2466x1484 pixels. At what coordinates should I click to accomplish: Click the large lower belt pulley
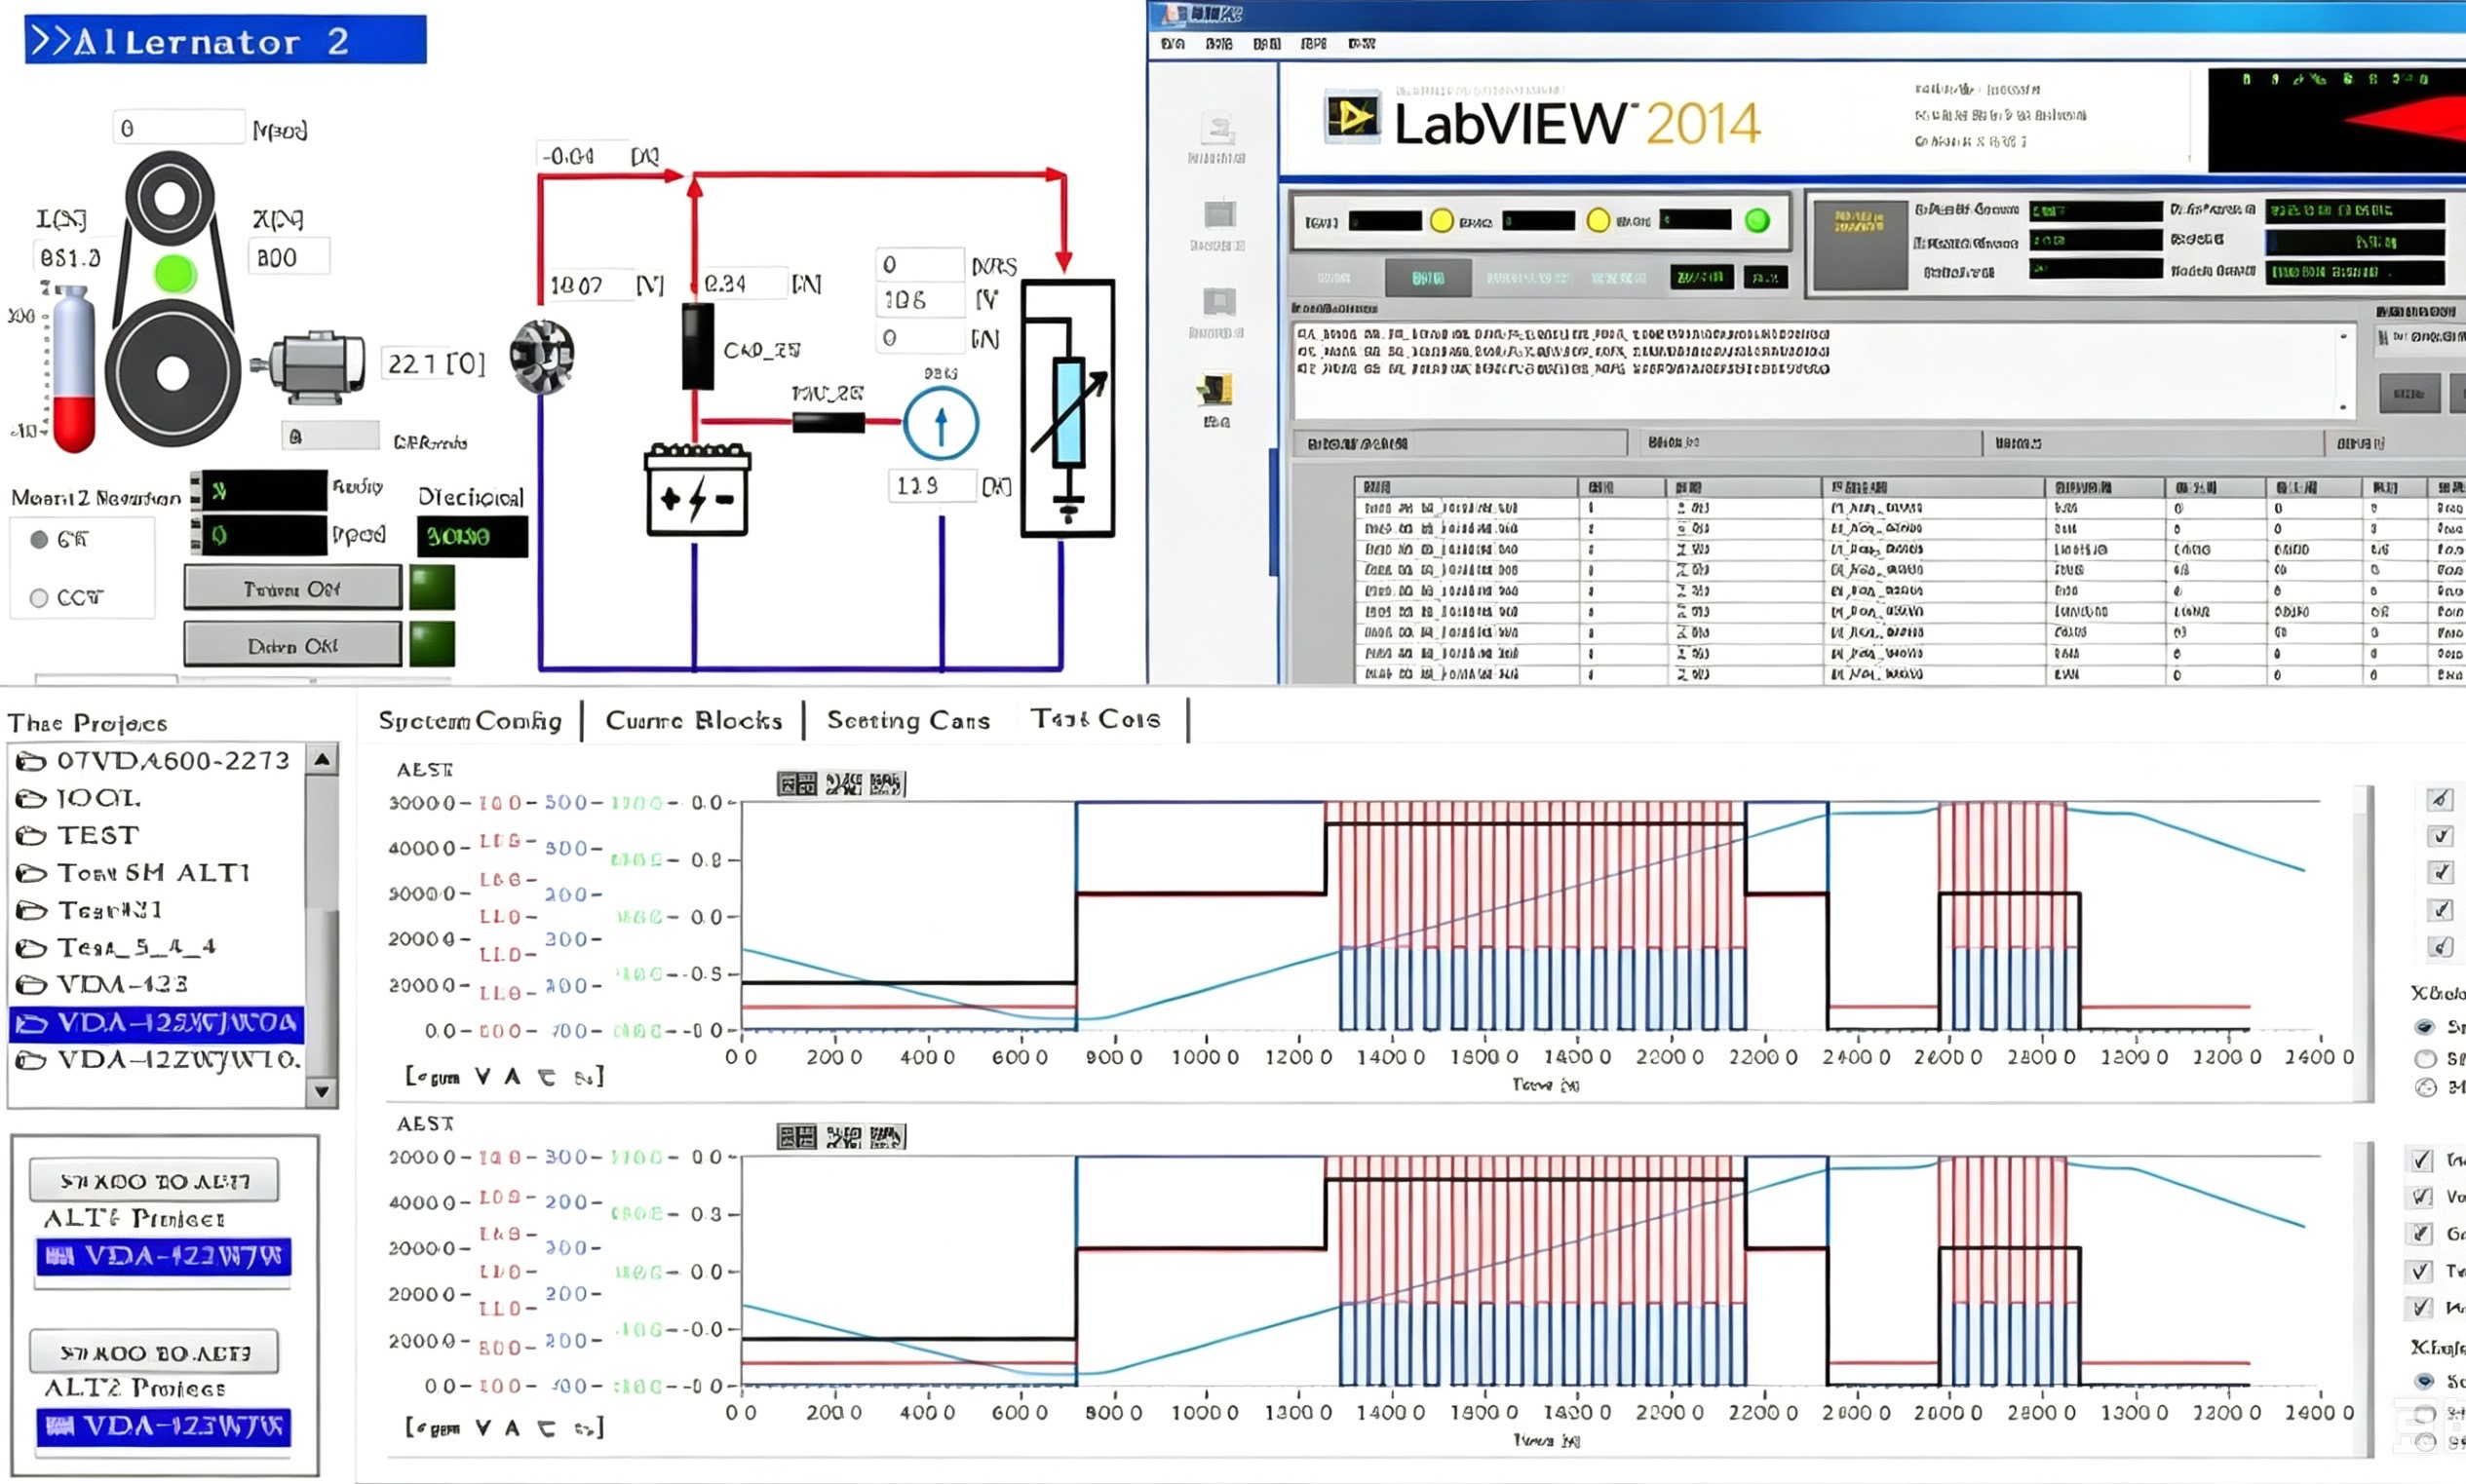(173, 372)
